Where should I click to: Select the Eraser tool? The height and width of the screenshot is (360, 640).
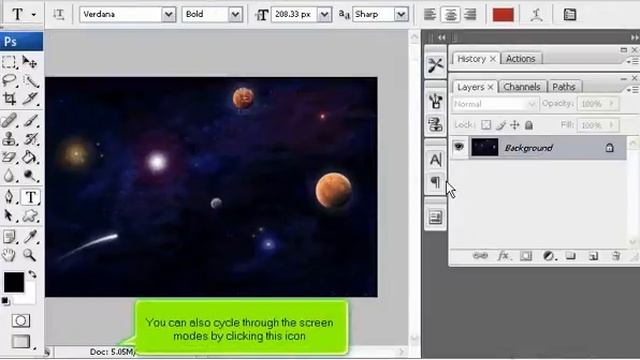tap(9, 157)
